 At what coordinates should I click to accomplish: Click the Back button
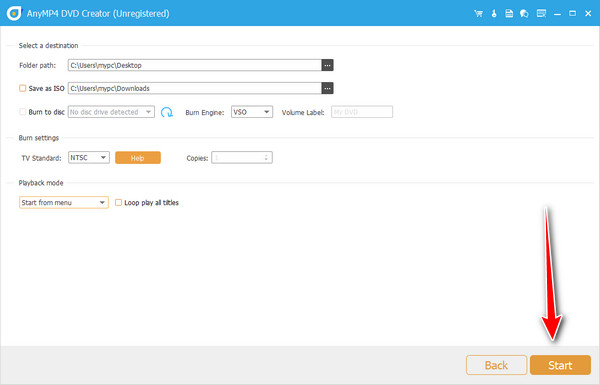coord(496,365)
